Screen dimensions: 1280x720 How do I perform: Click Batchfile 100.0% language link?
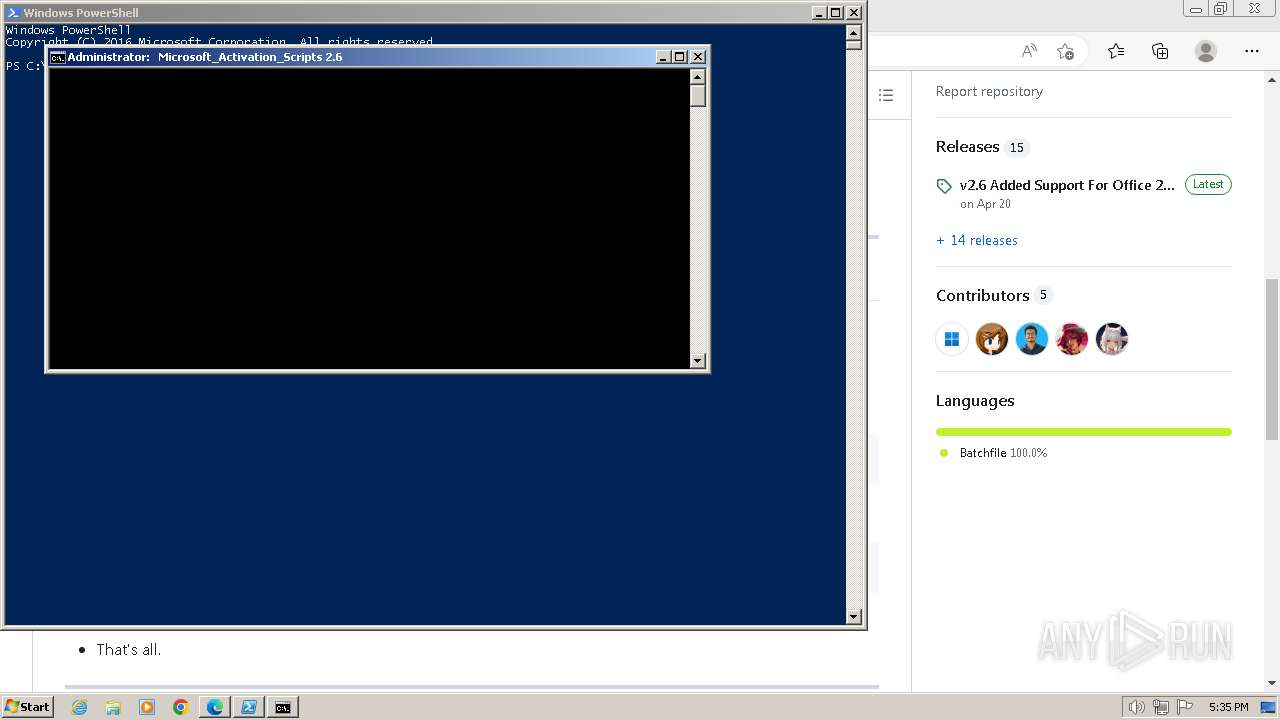(x=1003, y=453)
